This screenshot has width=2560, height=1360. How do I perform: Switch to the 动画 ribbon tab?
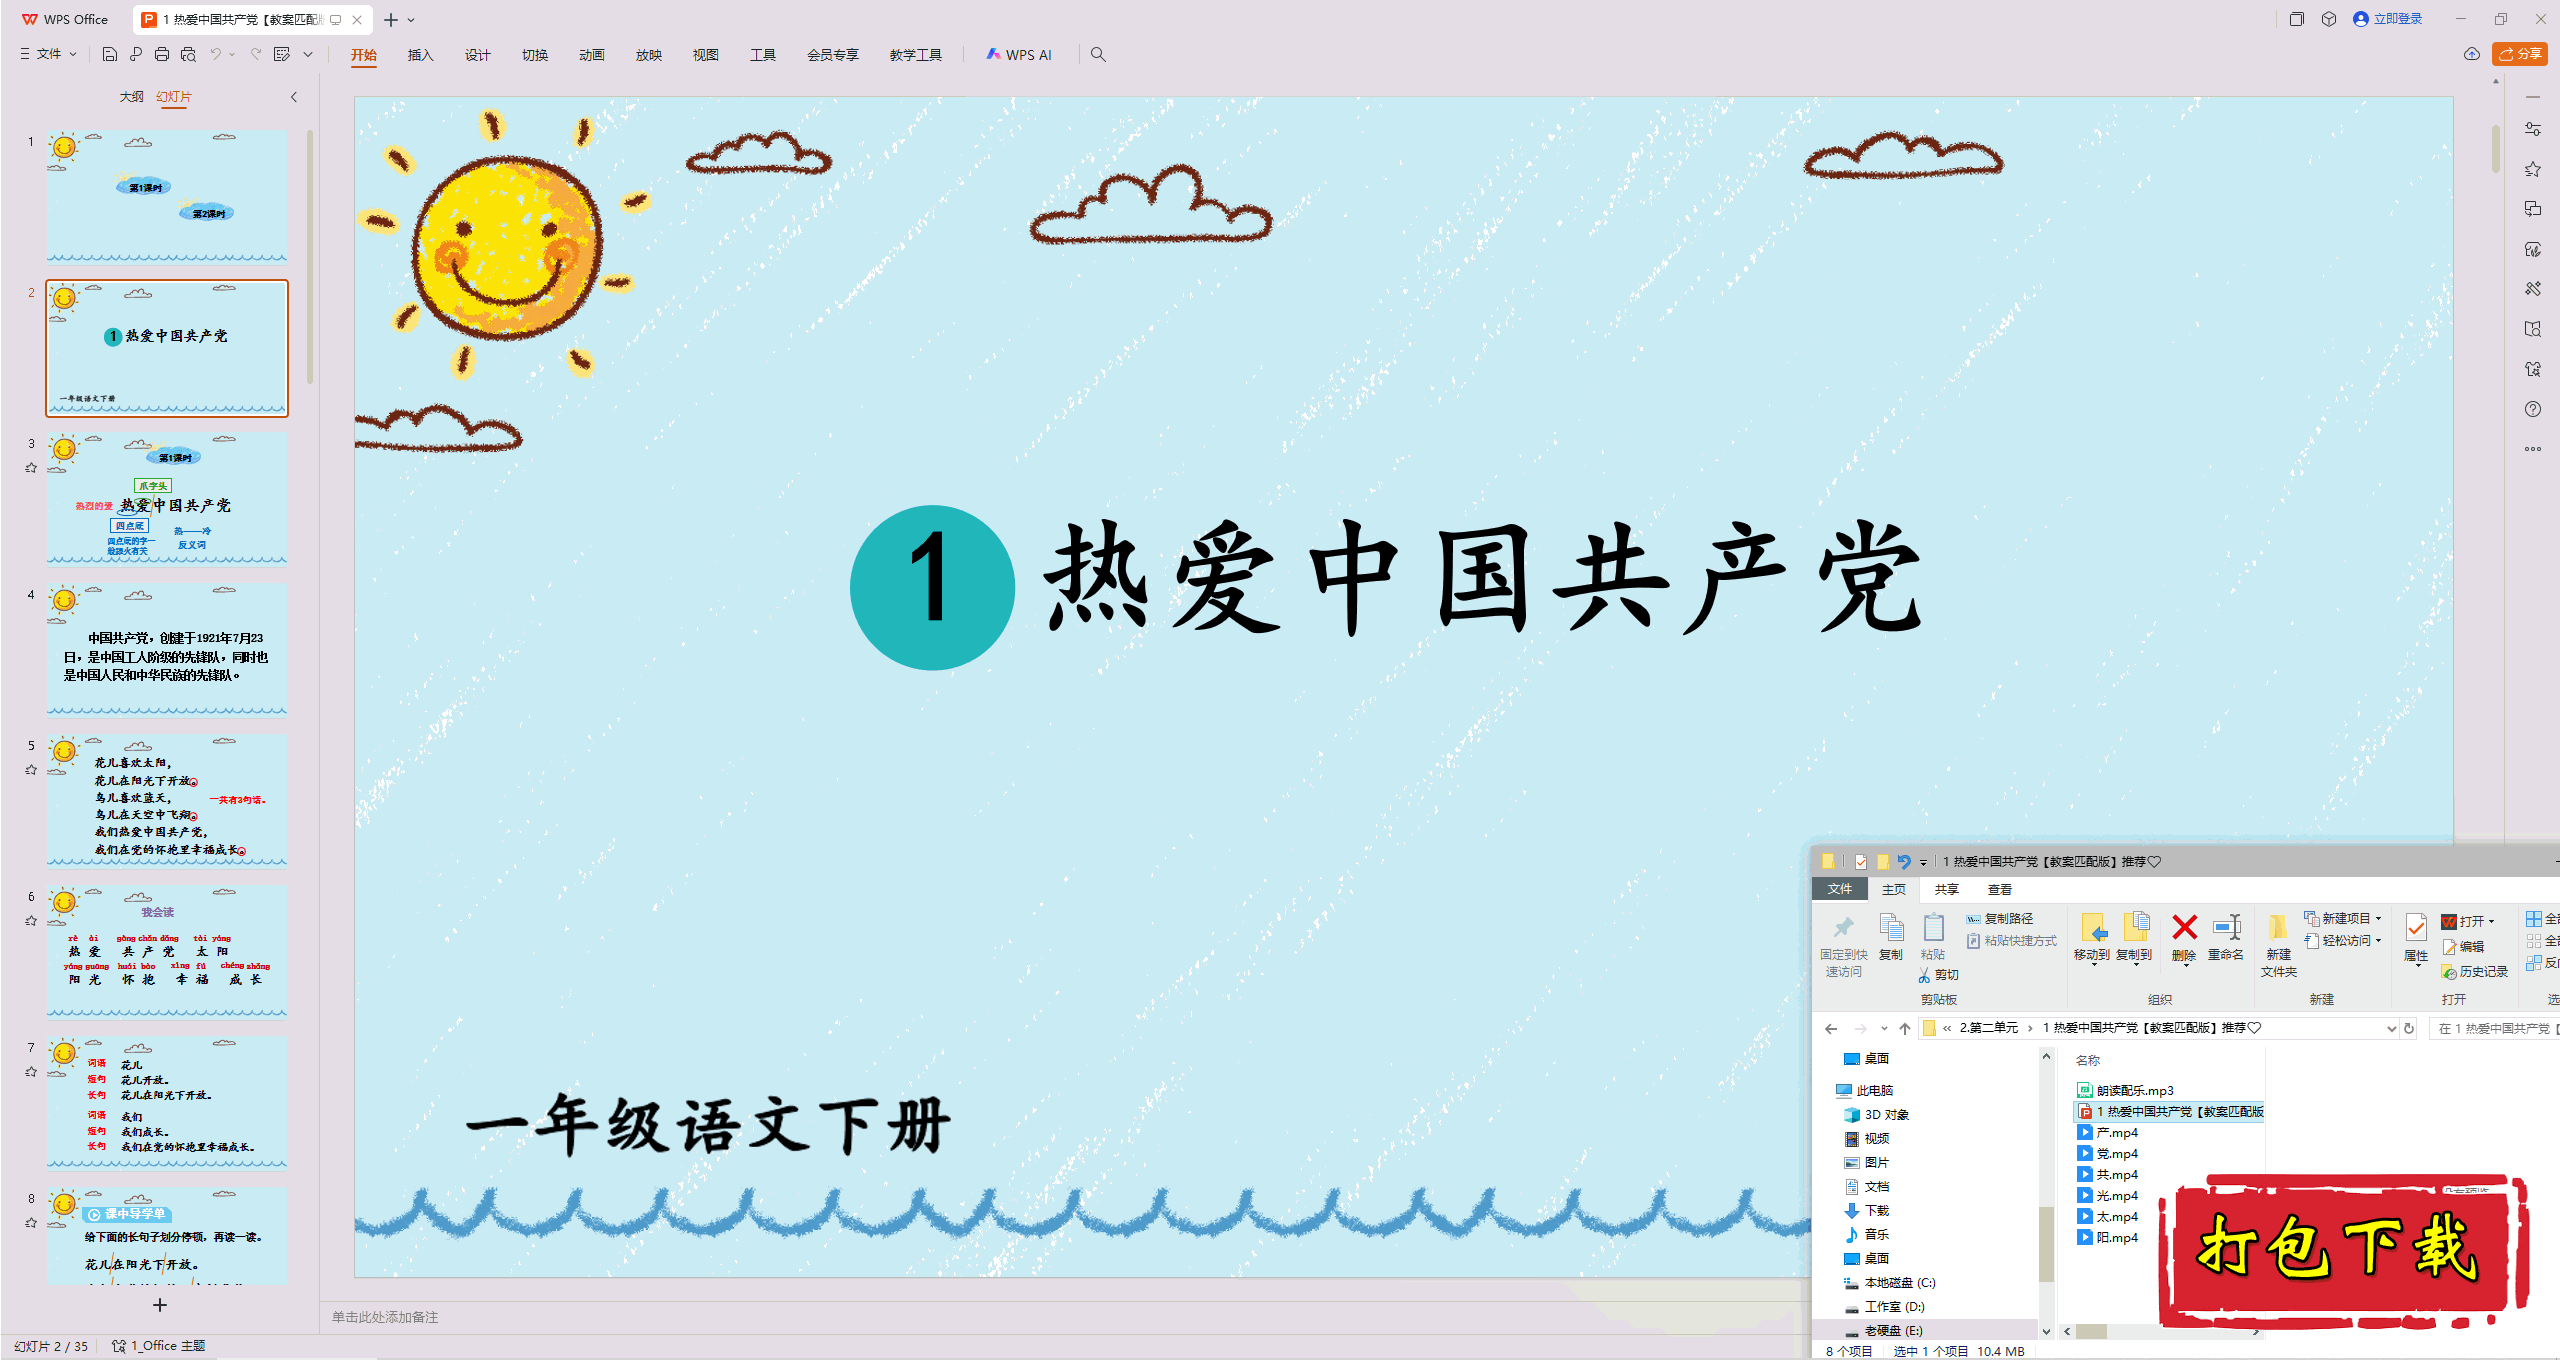[x=592, y=55]
